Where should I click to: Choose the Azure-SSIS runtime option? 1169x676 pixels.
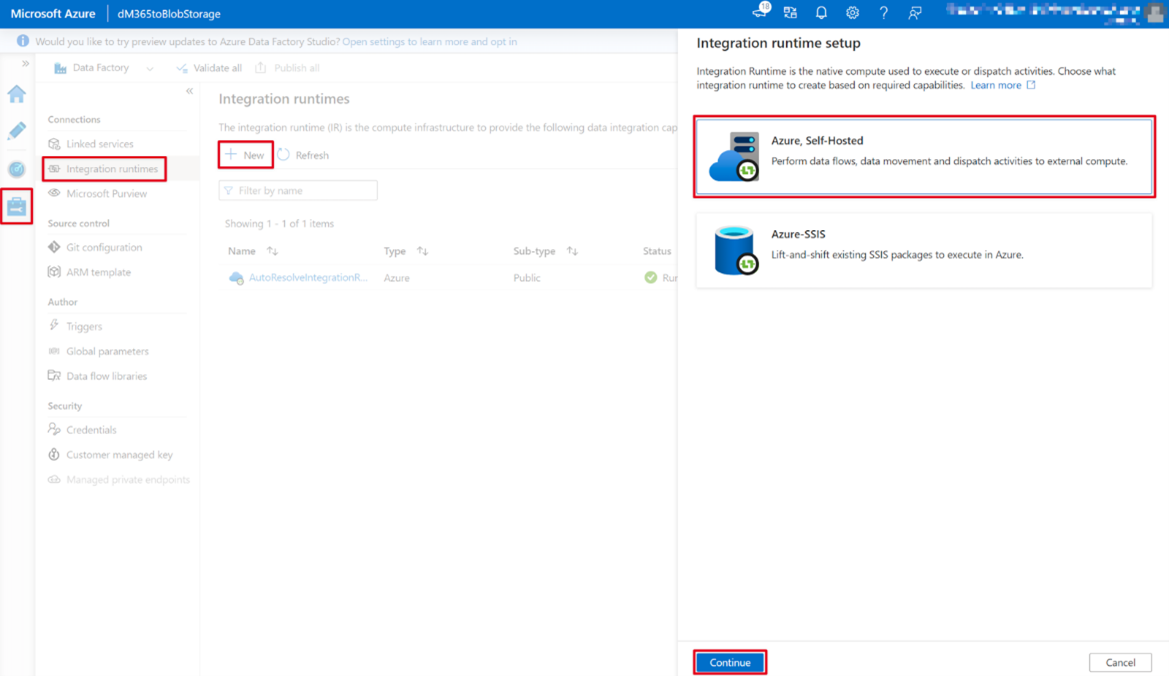coord(922,243)
